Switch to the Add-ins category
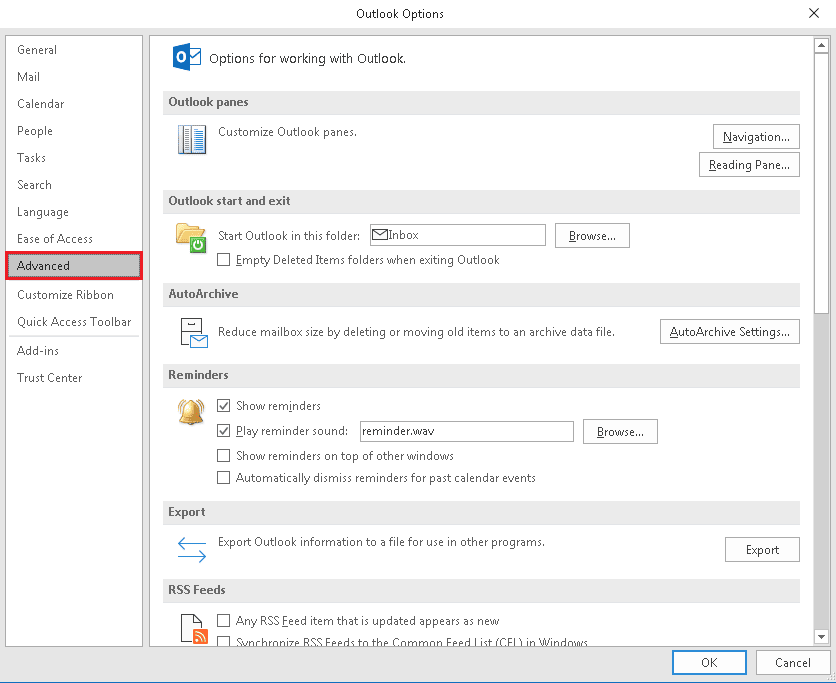836x683 pixels. [x=74, y=351]
